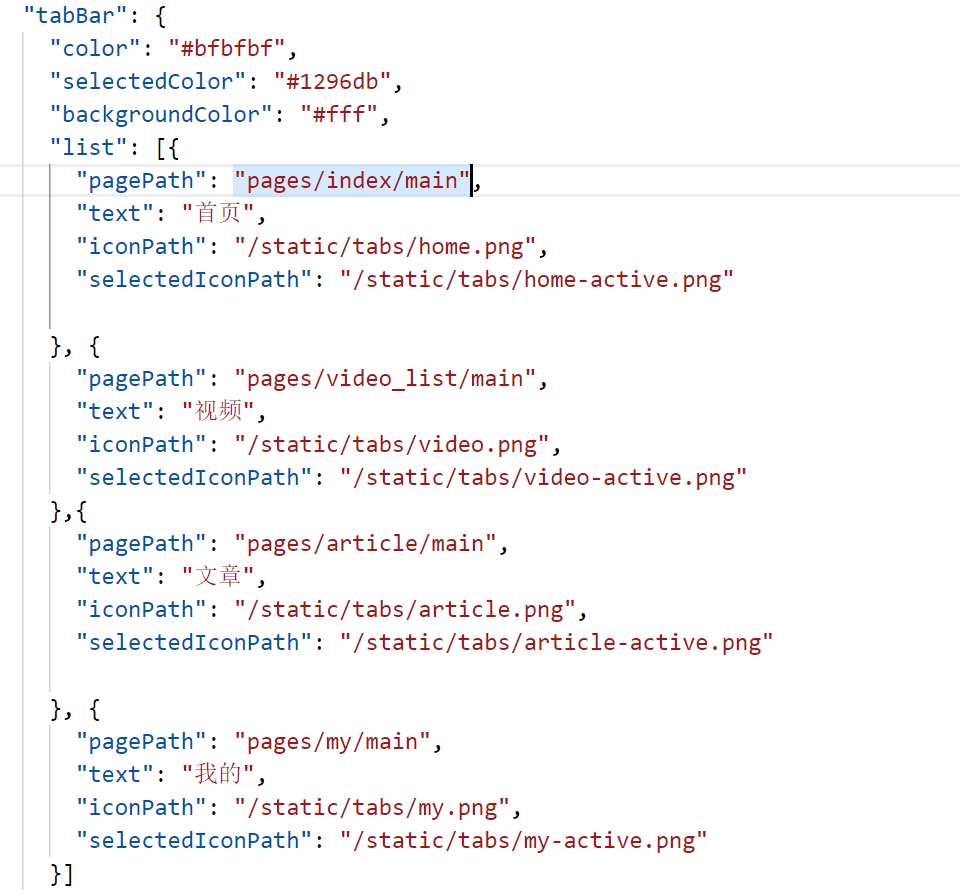The height and width of the screenshot is (893, 960).
Task: Click the "首页" text value
Action: tap(219, 214)
